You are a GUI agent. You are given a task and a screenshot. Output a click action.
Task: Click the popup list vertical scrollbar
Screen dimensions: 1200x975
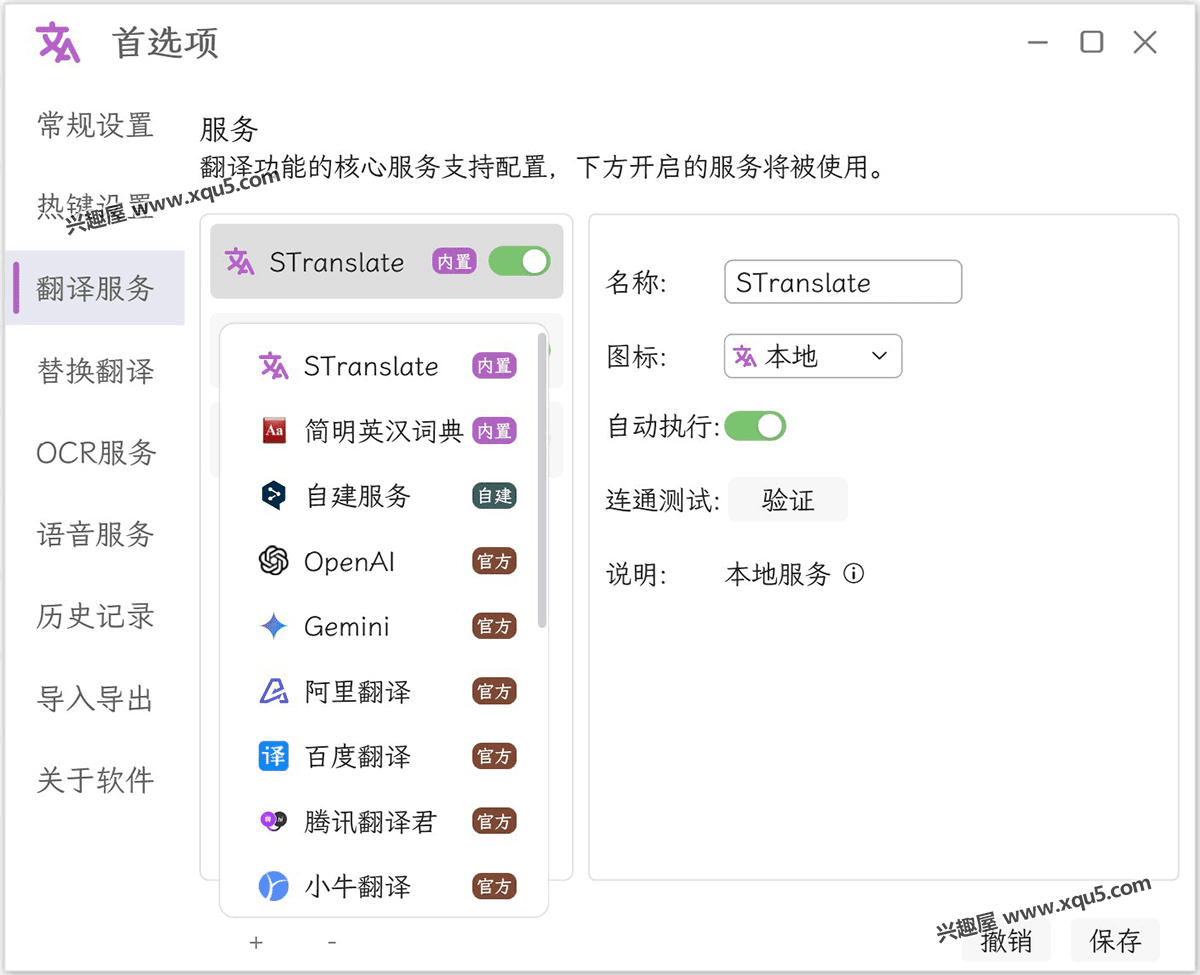(x=542, y=480)
